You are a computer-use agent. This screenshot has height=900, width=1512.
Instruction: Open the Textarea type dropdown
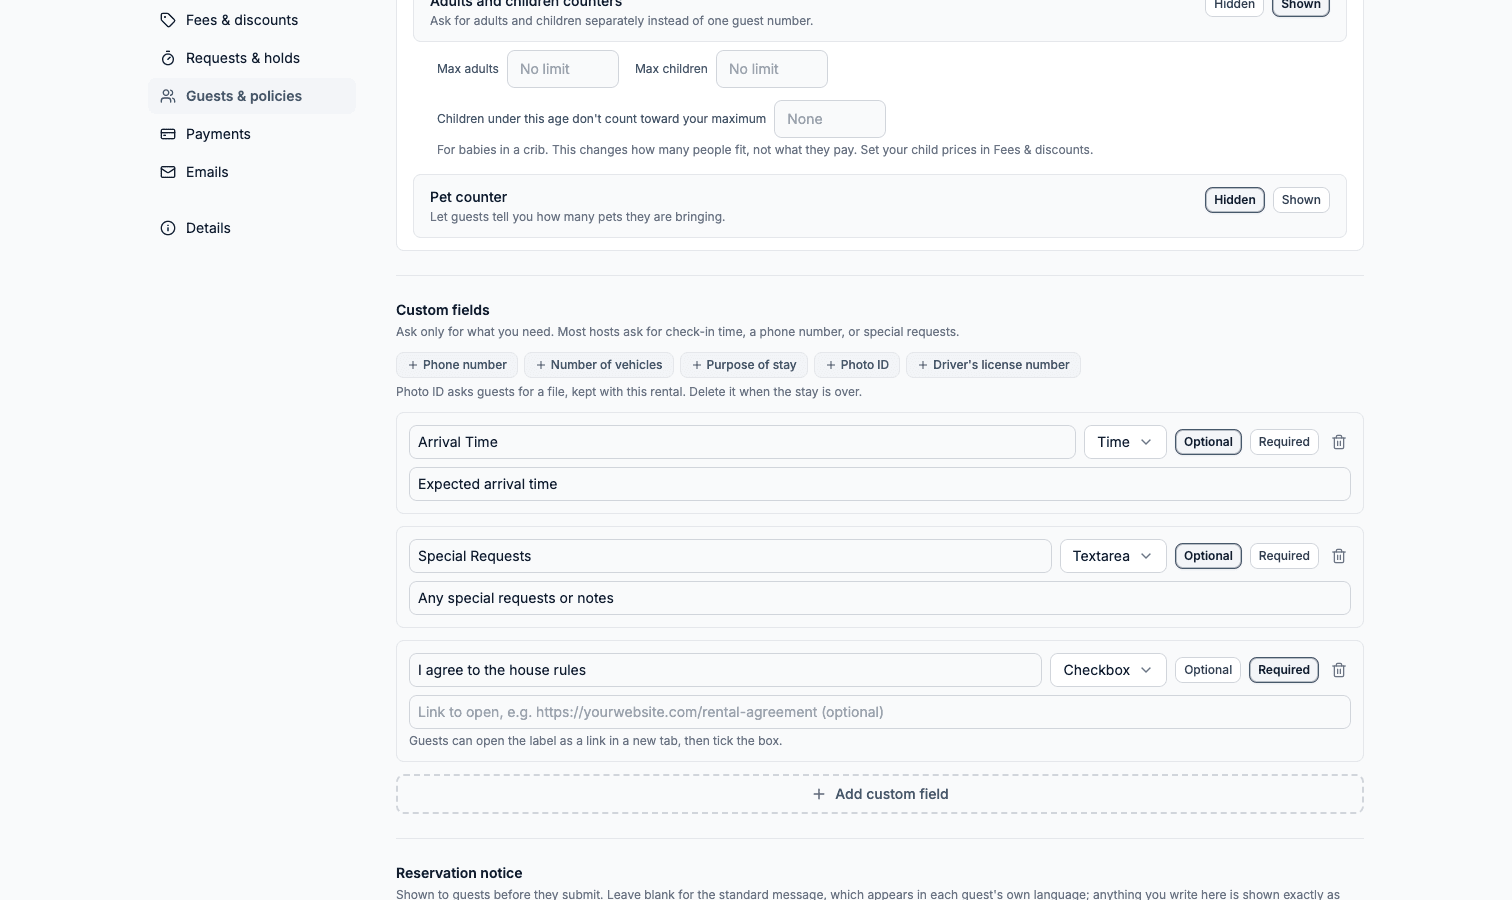point(1113,556)
